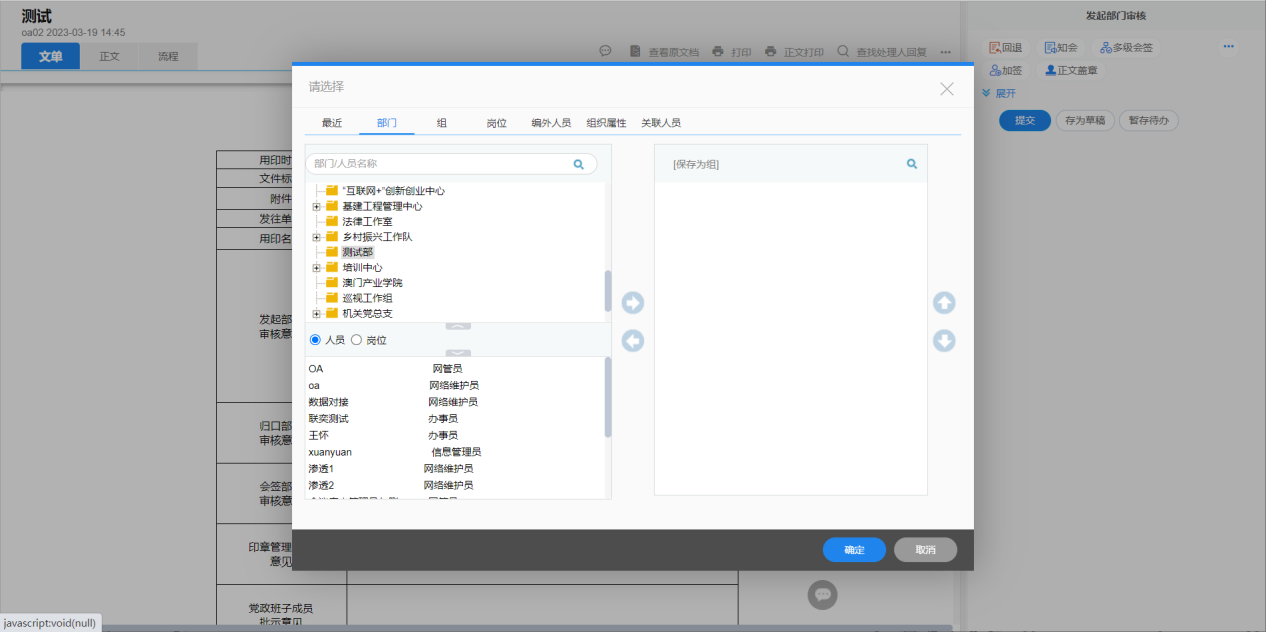1266x632 pixels.
Task: Collapse department tree with upward chevron handle
Action: [x=457, y=326]
